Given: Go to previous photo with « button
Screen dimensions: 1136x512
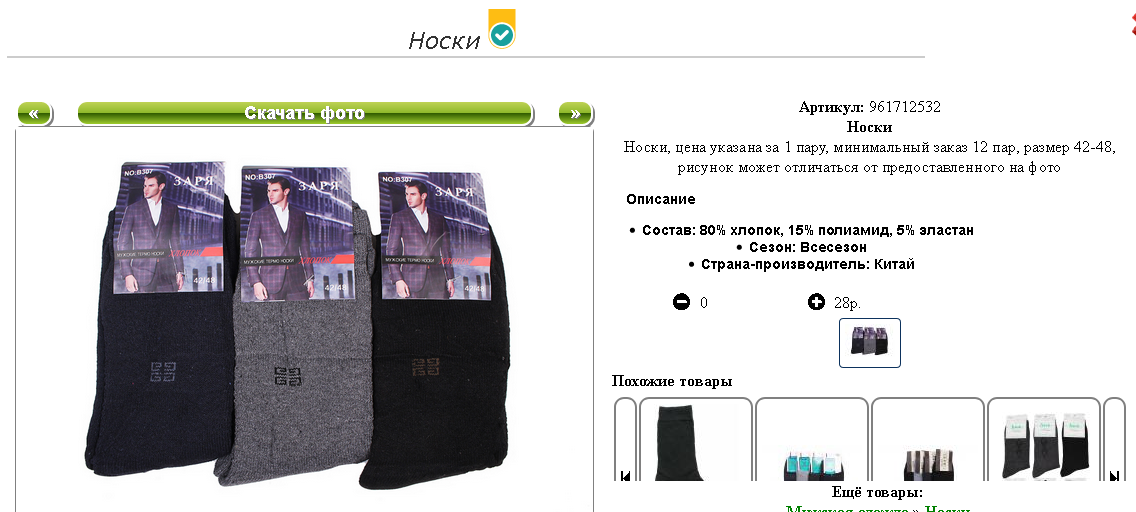Looking at the screenshot, I should point(34,114).
